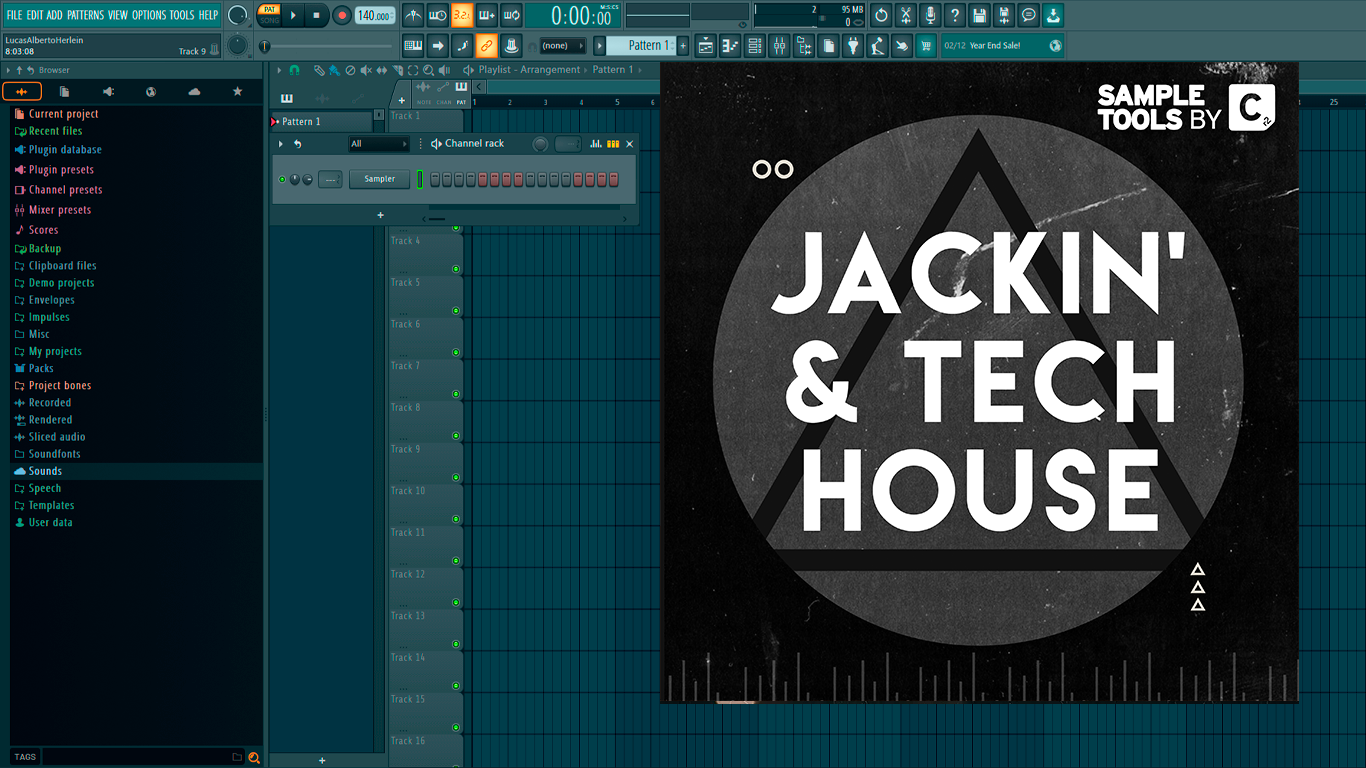Open the shopping cart content library
The image size is (1366, 768).
[927, 45]
